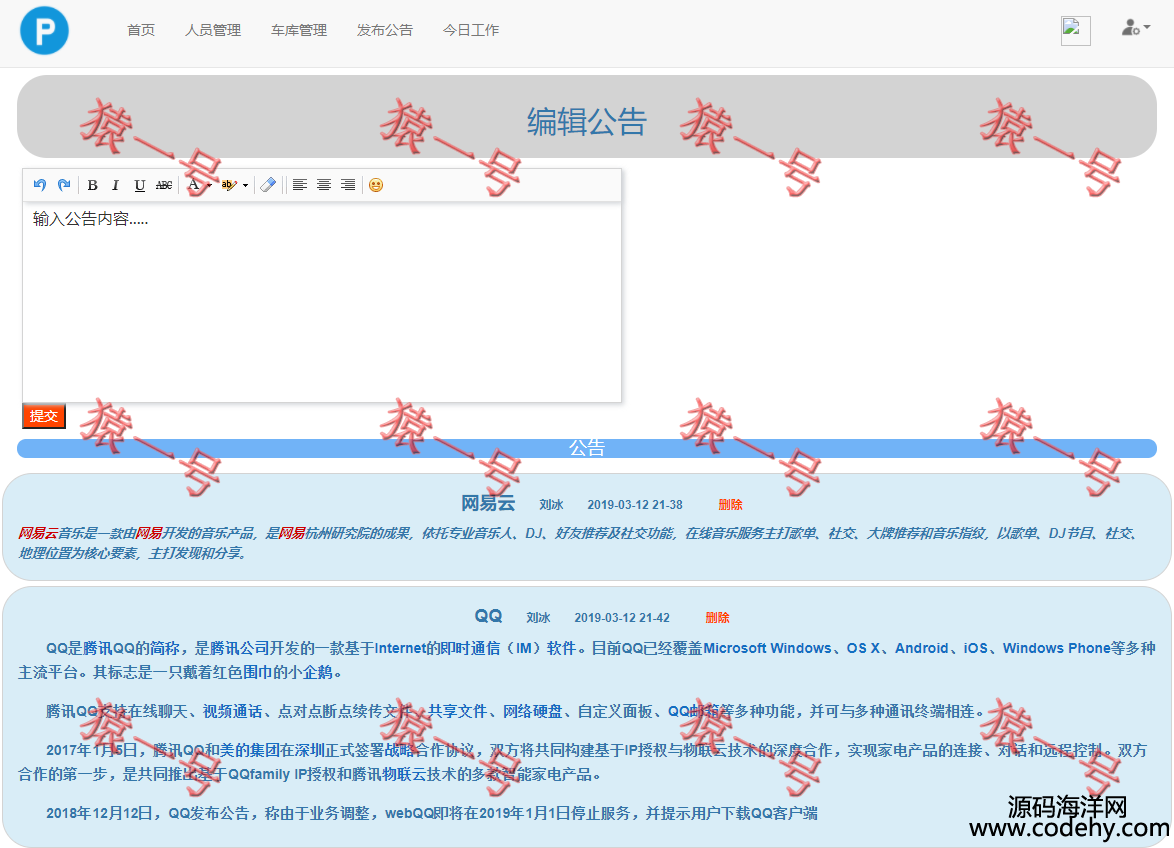The image size is (1174, 848).
Task: Center align text
Action: click(x=323, y=185)
